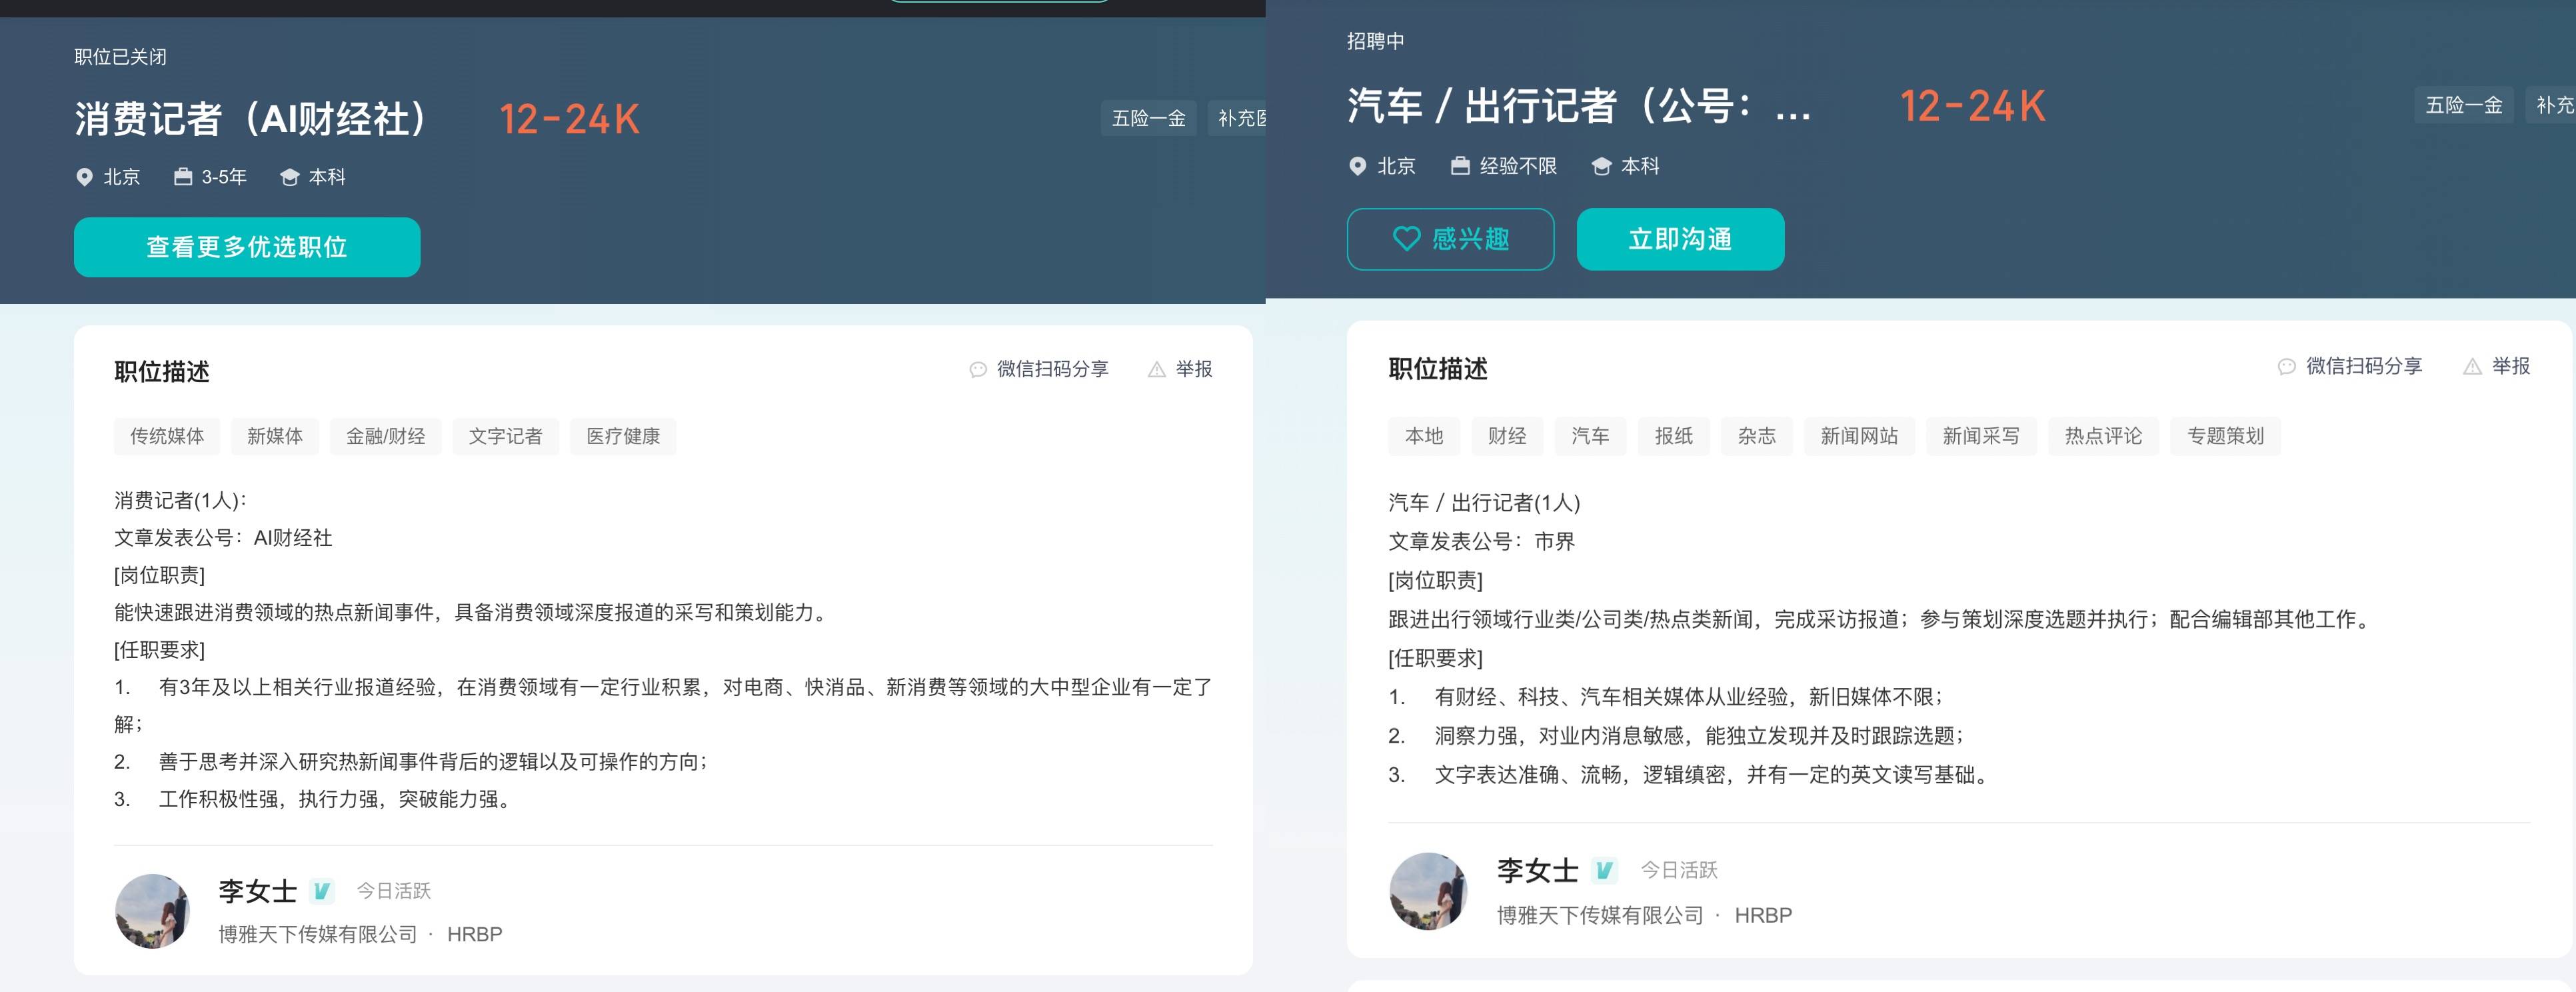Click the report warning icon in right panel
The image size is (2576, 992).
pos(2472,367)
